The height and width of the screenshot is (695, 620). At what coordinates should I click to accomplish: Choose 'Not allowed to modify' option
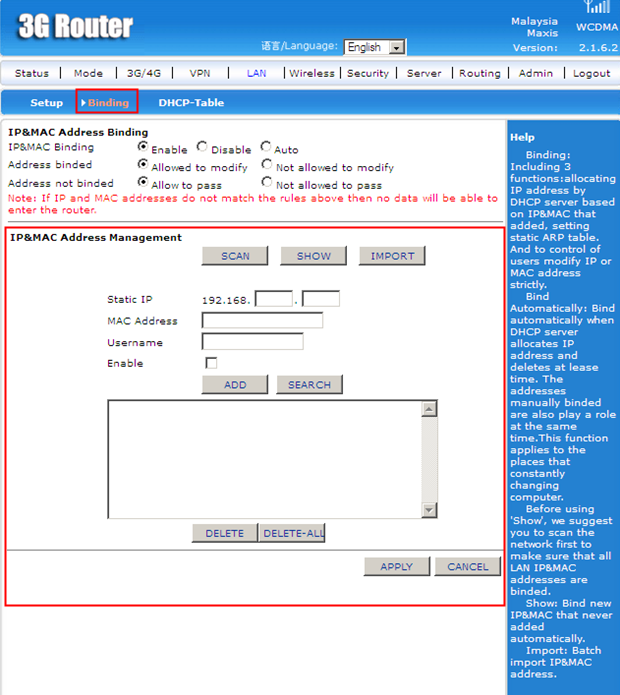(267, 165)
